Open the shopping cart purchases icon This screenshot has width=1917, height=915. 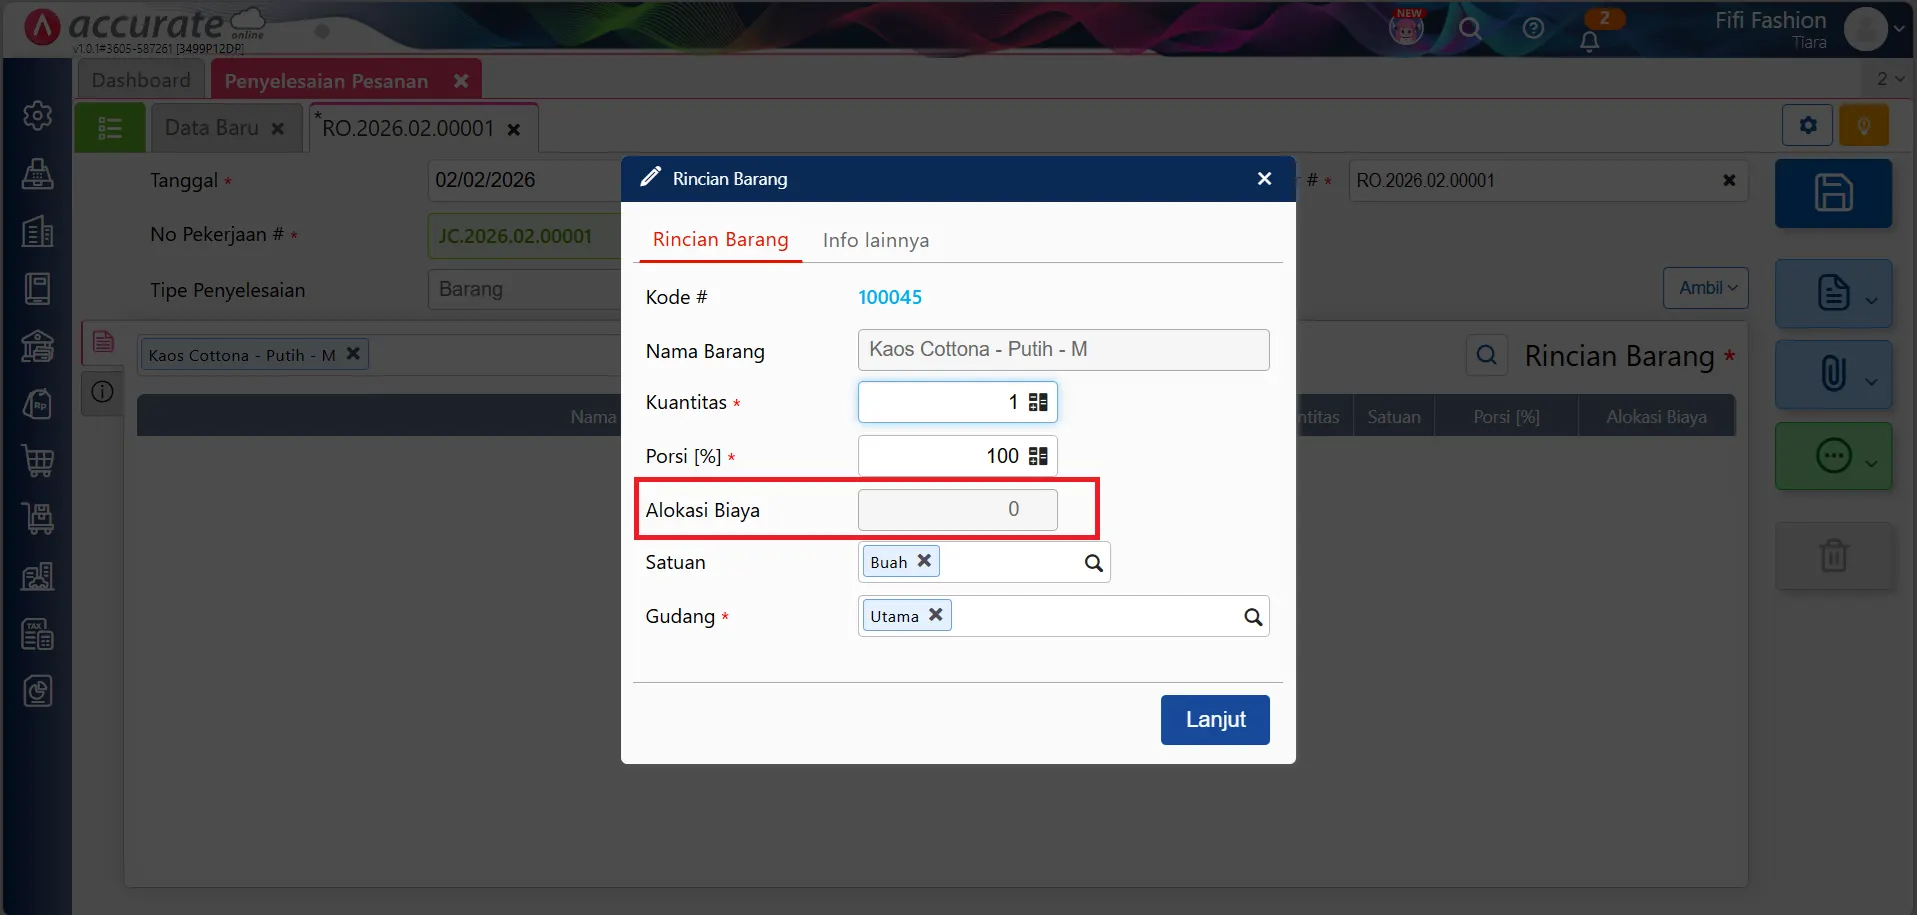point(37,461)
